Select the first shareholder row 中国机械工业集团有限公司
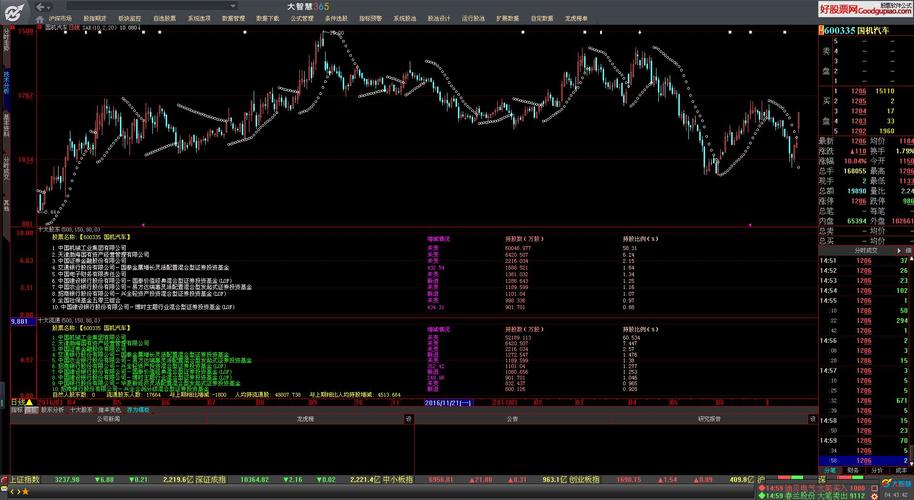Viewport: 914px width, 500px height. point(89,248)
